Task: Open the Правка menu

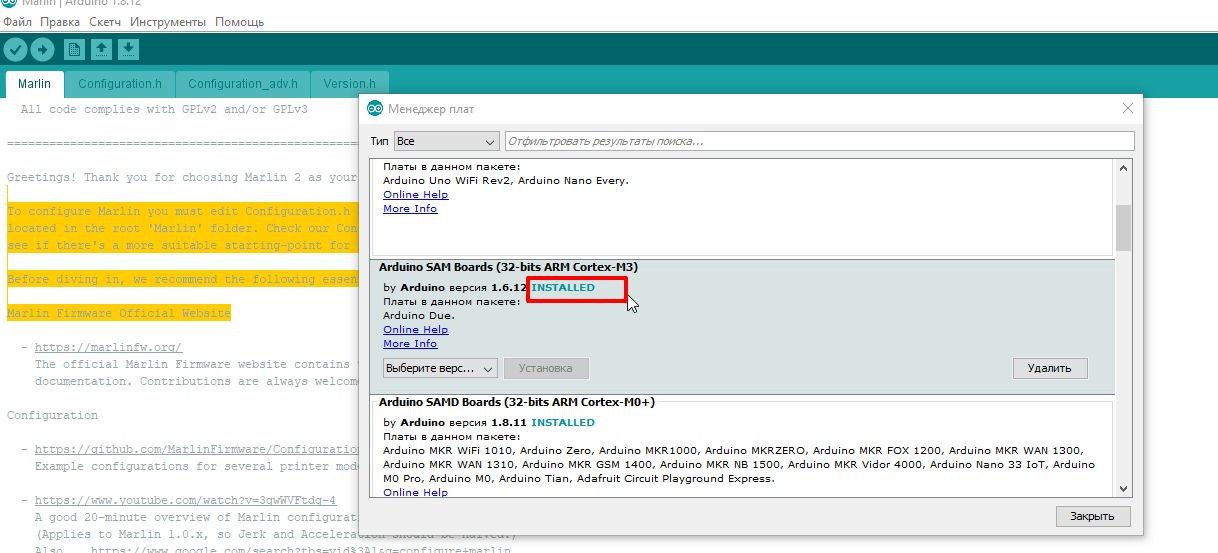Action: coord(60,21)
